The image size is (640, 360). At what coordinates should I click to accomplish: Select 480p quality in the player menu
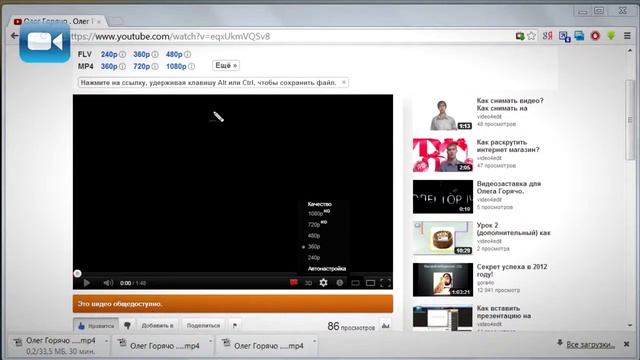point(314,236)
